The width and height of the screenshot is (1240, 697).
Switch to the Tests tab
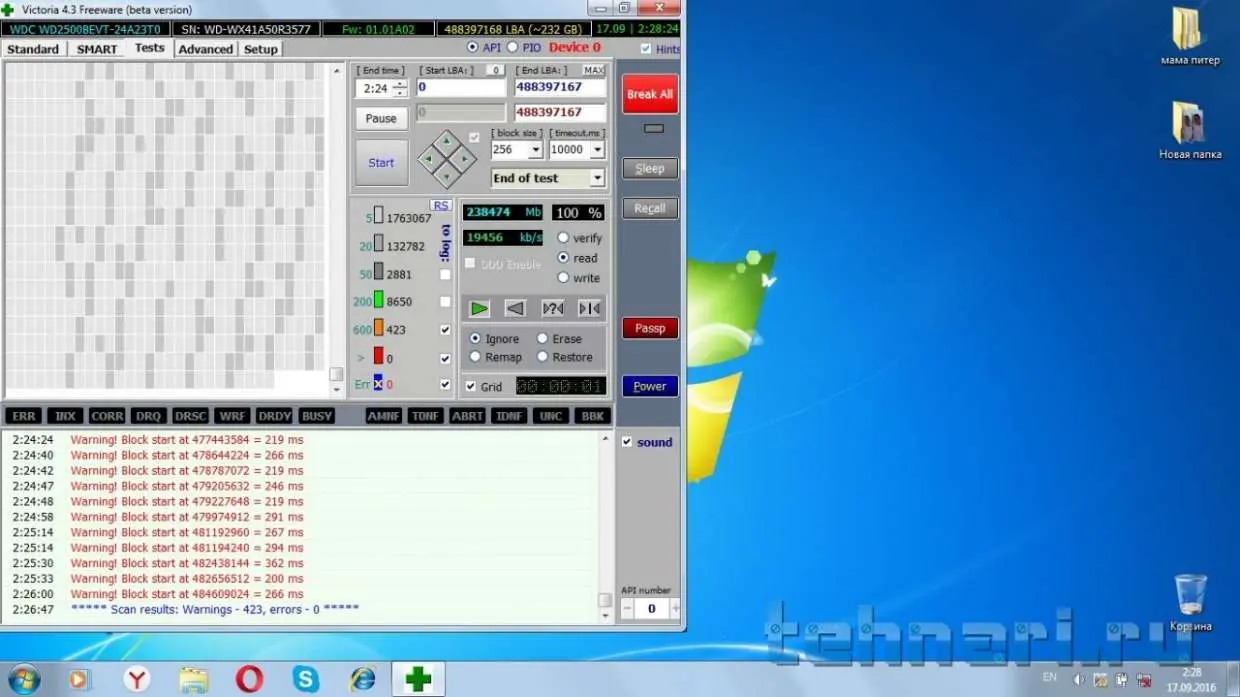coord(149,48)
